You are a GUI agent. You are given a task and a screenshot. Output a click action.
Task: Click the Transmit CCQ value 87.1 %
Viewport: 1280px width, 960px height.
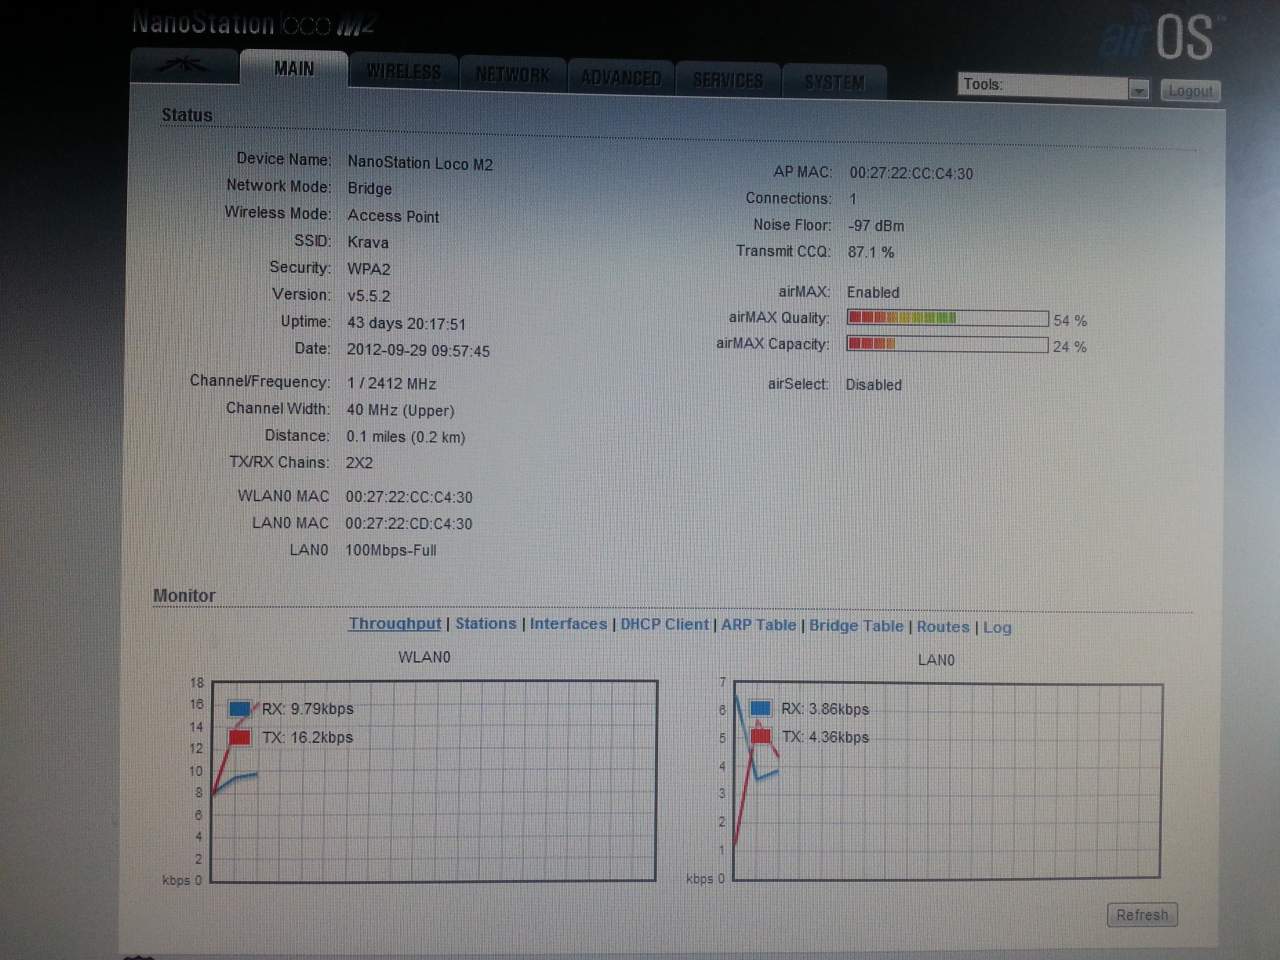point(871,252)
